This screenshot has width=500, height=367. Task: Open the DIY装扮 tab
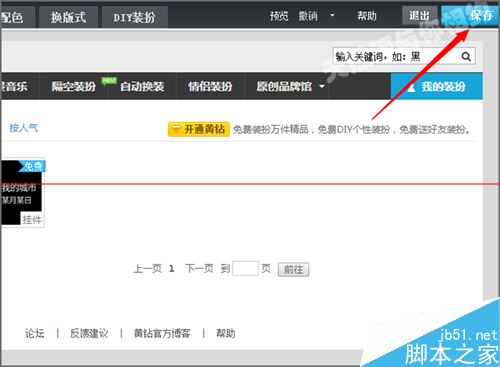click(134, 17)
